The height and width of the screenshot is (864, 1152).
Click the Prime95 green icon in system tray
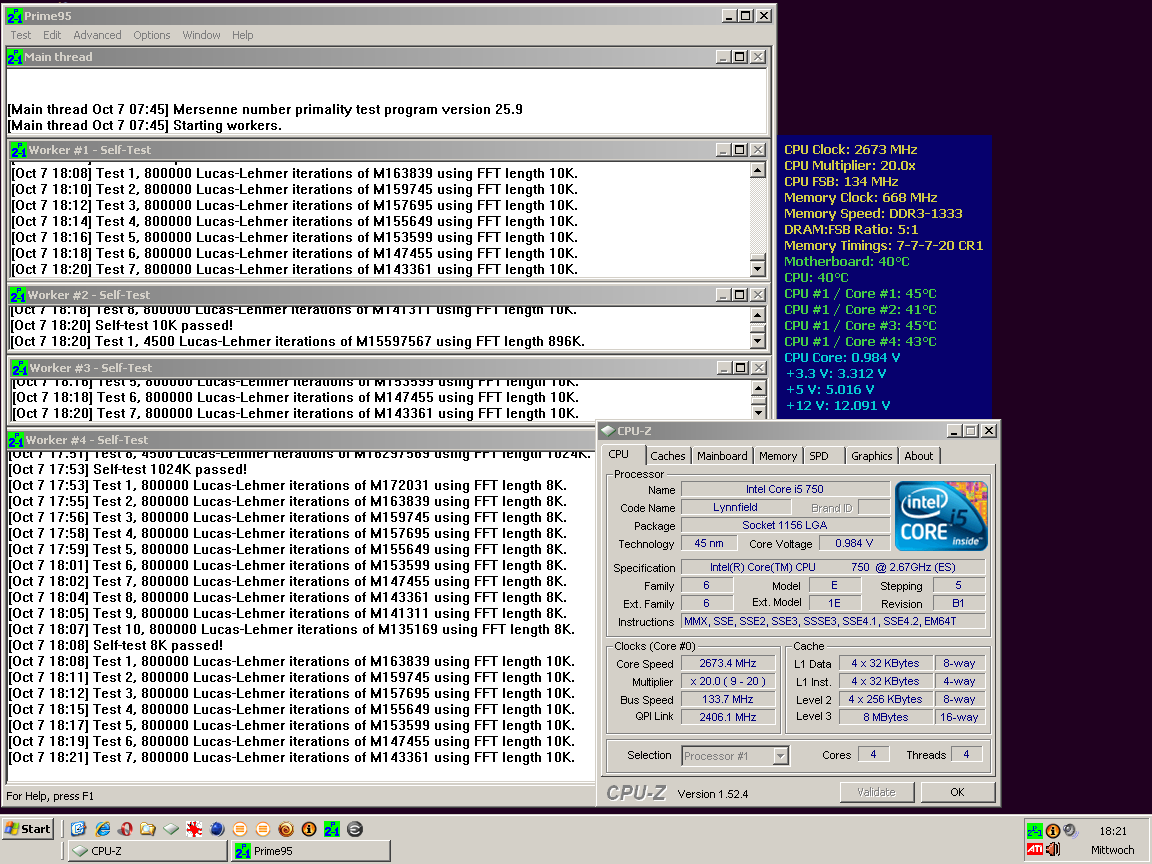(1034, 831)
